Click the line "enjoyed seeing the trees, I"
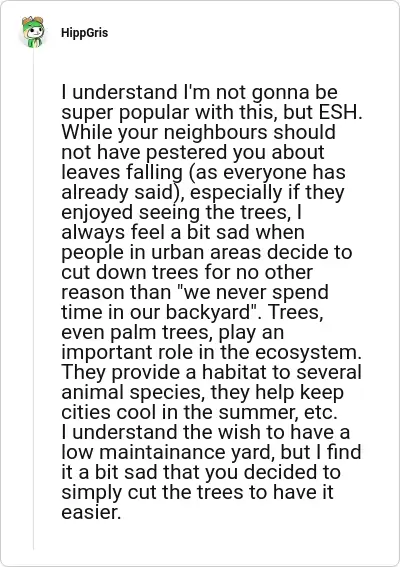400x567 pixels. (181, 212)
